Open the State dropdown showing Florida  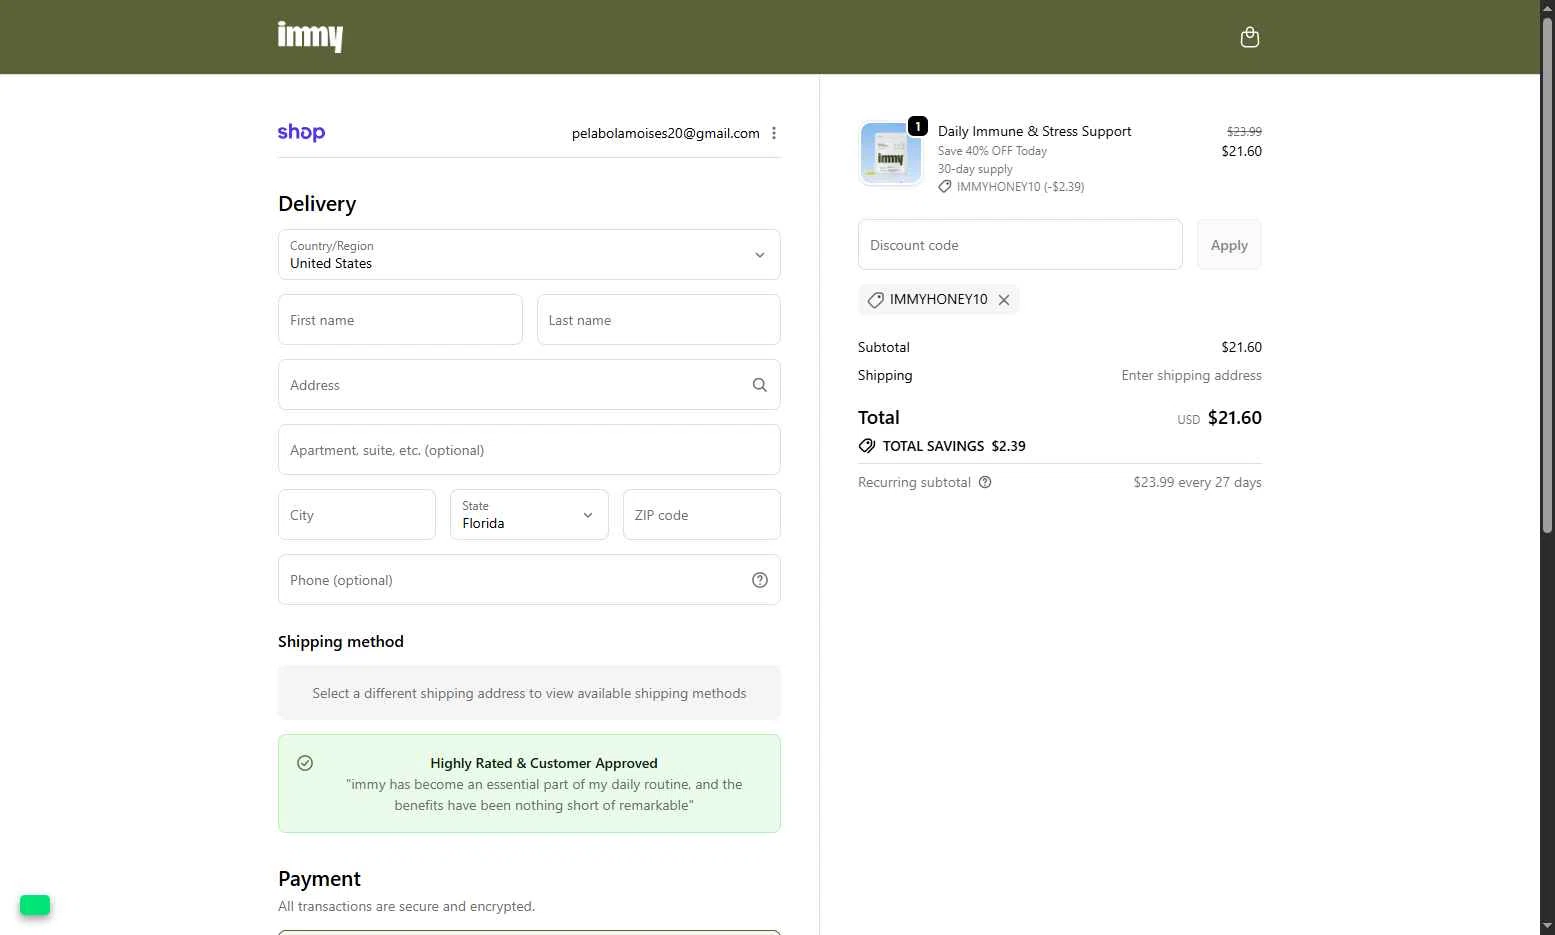click(529, 515)
